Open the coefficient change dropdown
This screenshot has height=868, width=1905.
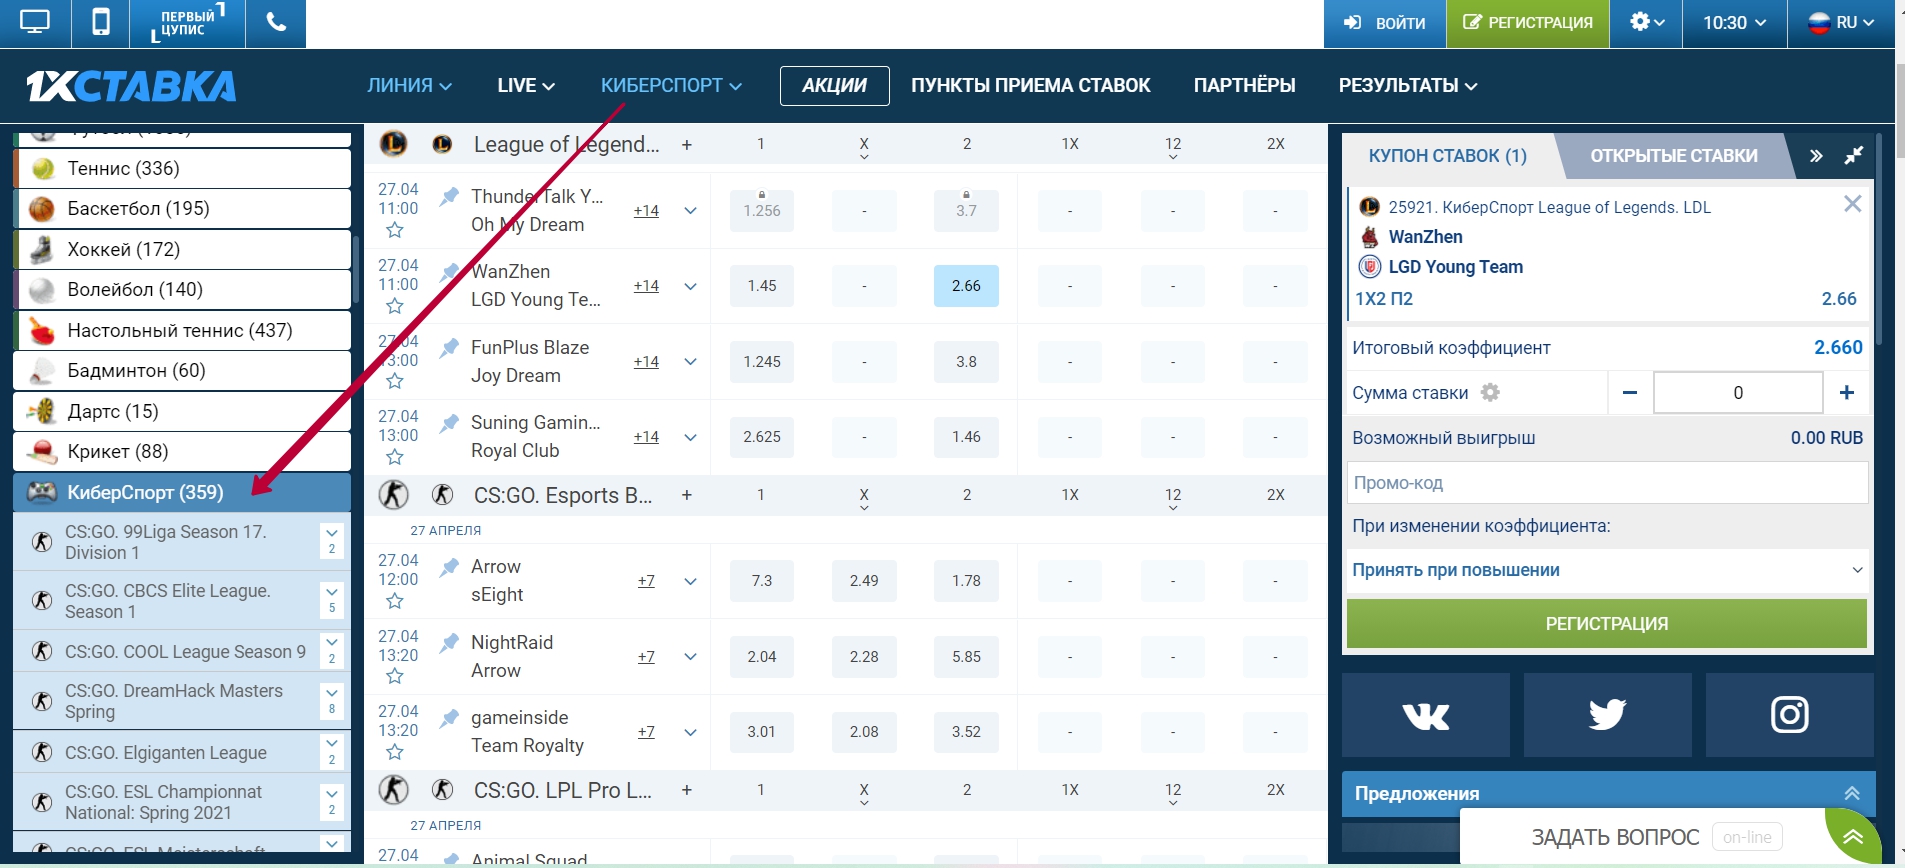pyautogui.click(x=1607, y=570)
